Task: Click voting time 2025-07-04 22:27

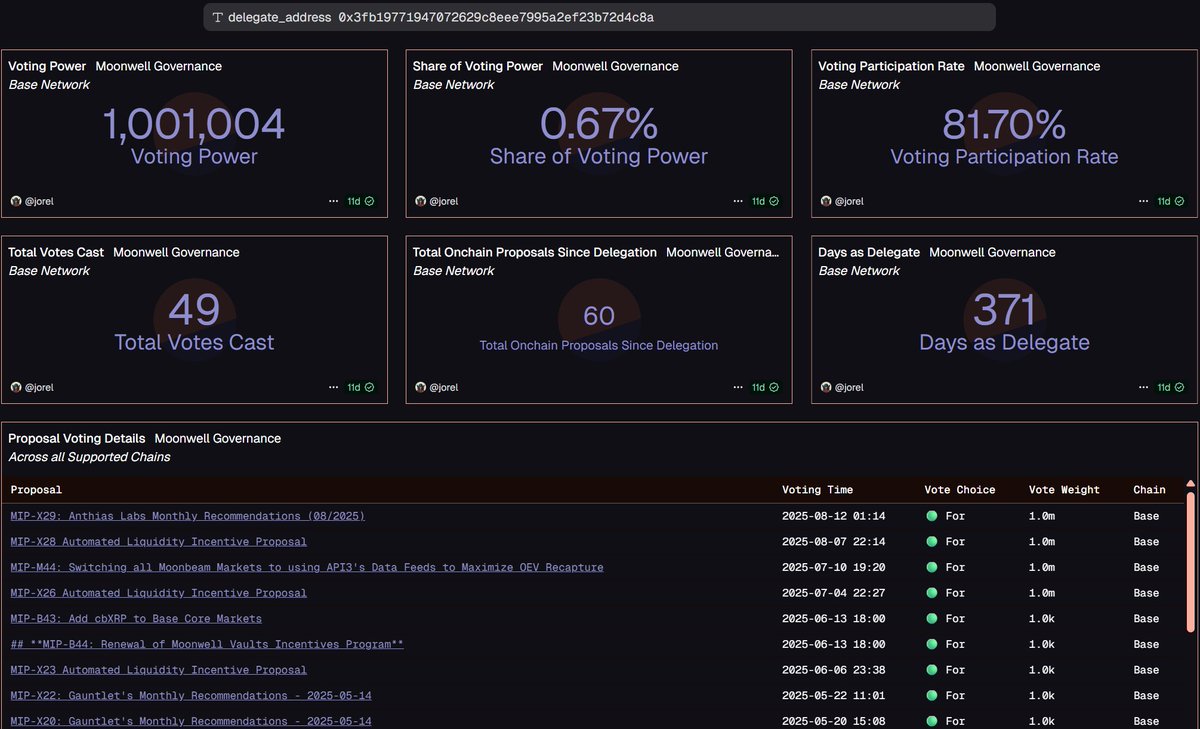Action: tap(833, 593)
